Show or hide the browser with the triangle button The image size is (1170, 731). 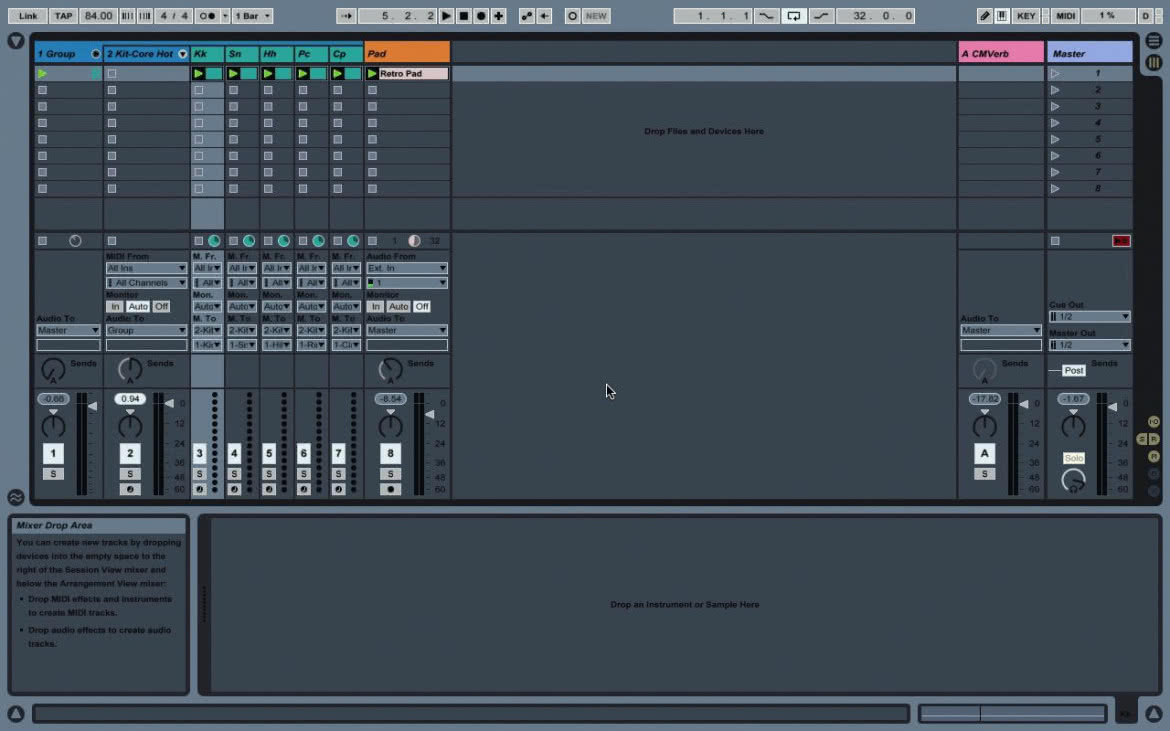tap(16, 41)
